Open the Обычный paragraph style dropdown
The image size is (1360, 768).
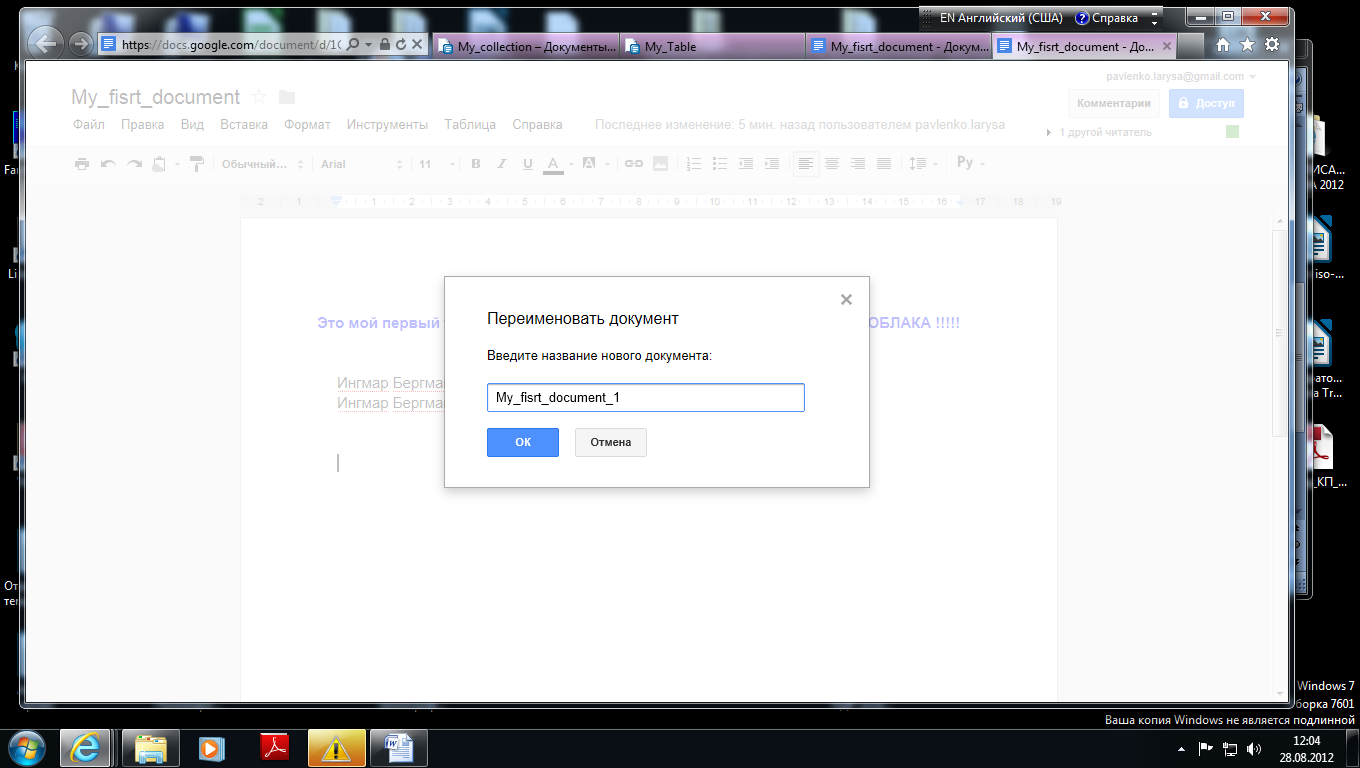click(x=261, y=164)
